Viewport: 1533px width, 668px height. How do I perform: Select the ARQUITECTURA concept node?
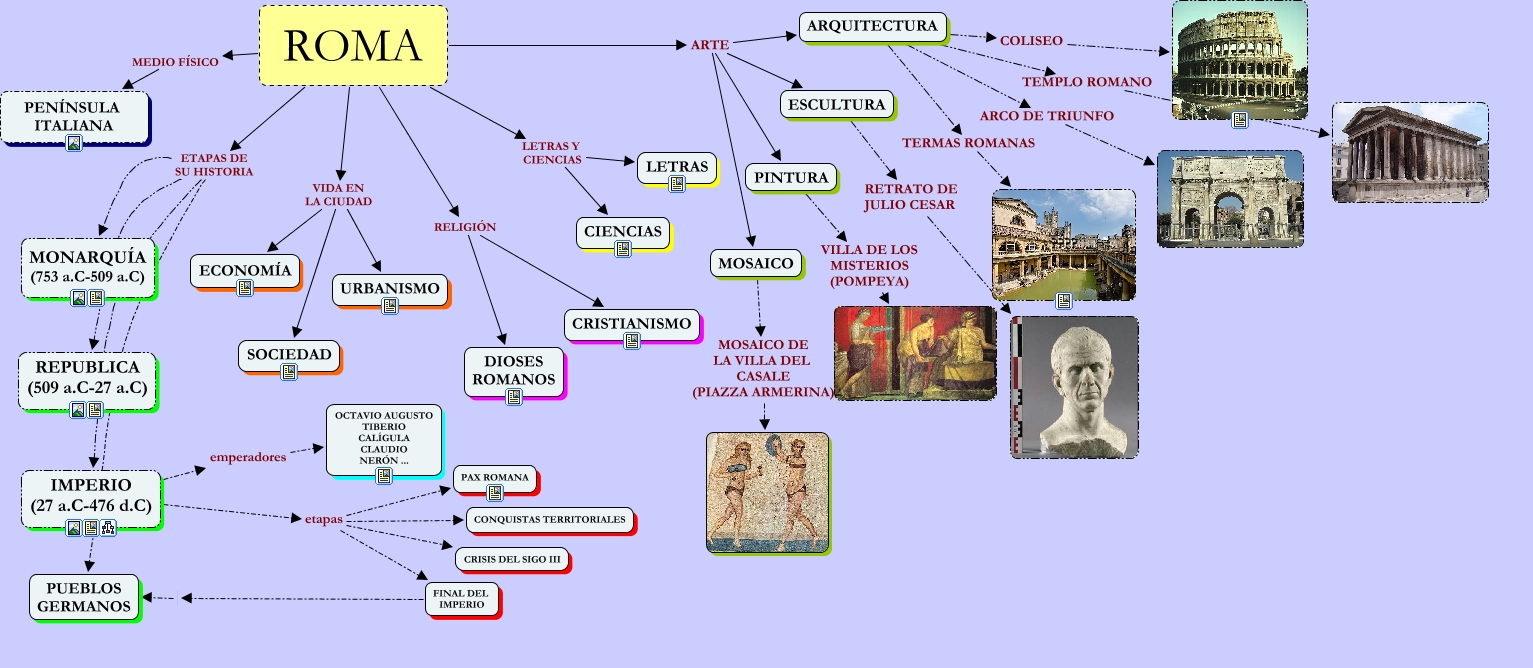click(x=873, y=26)
